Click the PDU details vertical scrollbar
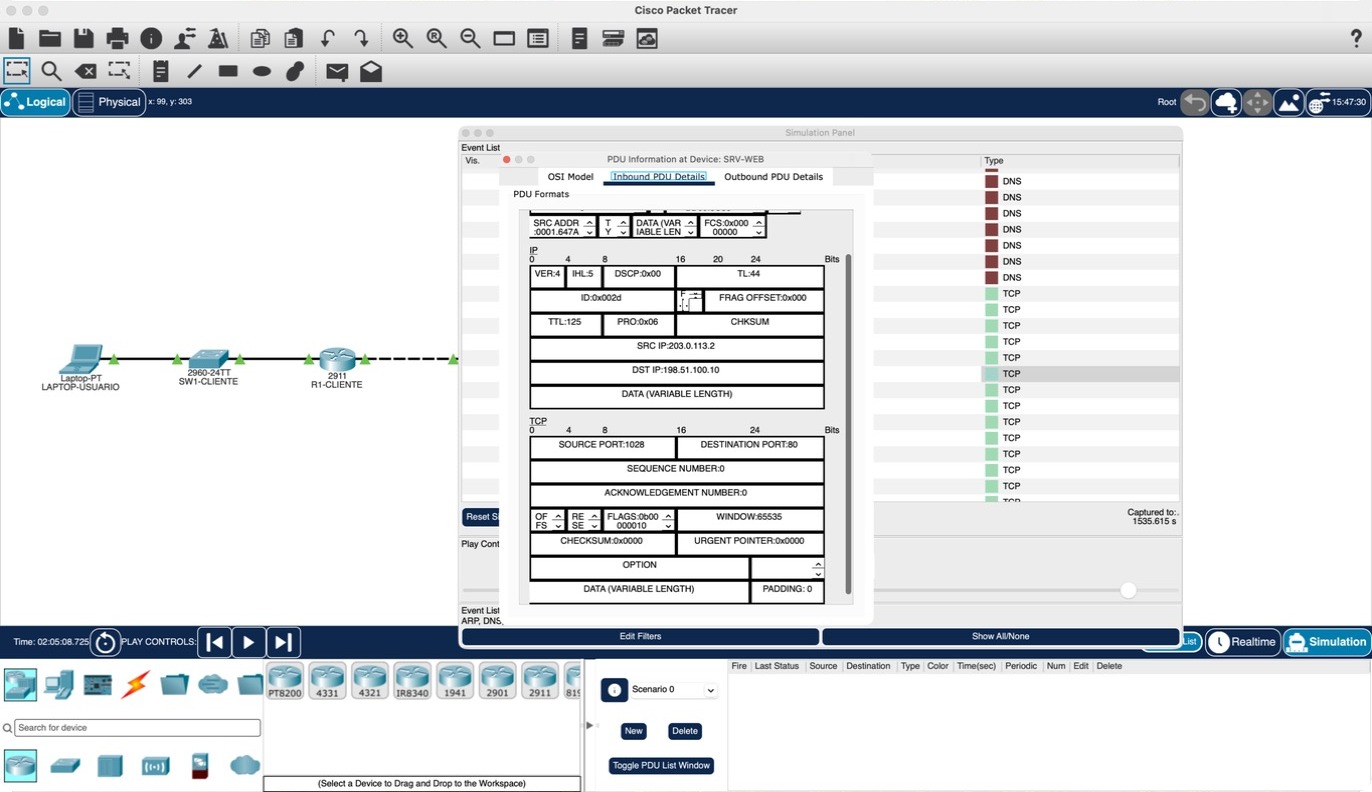 (849, 424)
